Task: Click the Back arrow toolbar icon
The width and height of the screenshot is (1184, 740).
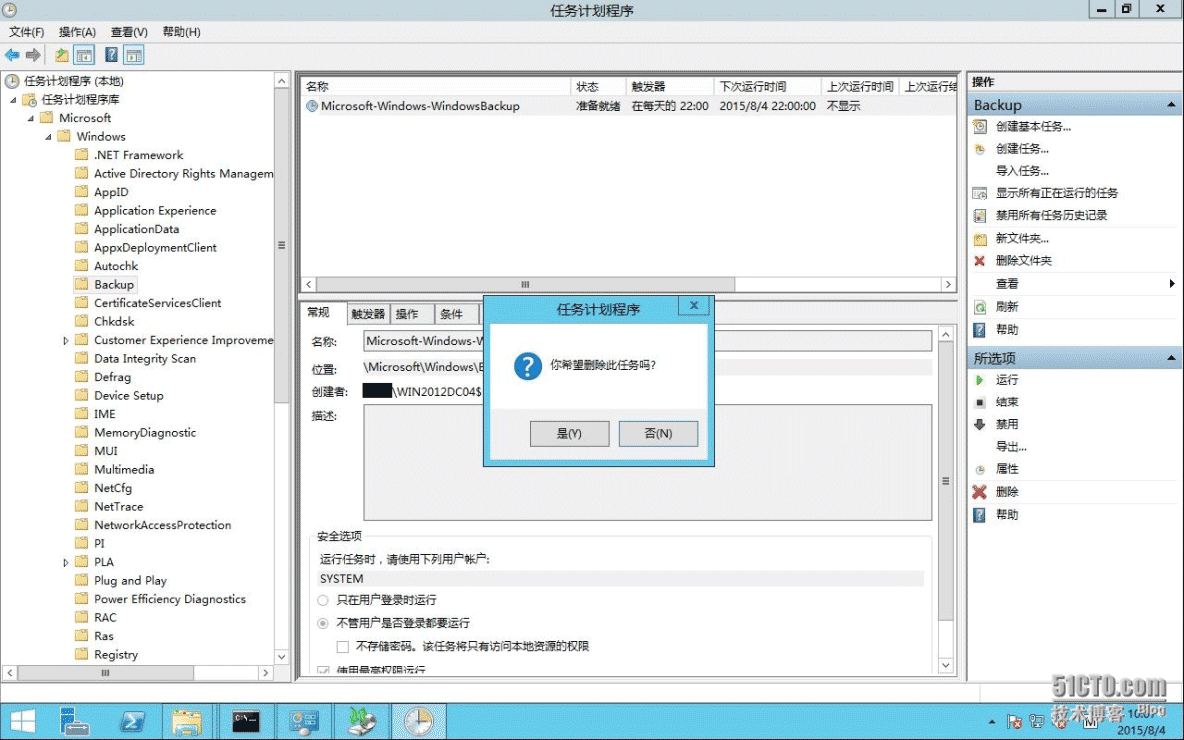Action: [12, 55]
